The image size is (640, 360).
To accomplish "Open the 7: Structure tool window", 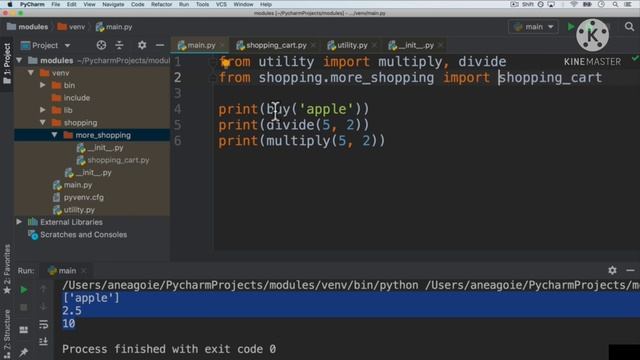I will 7,335.
